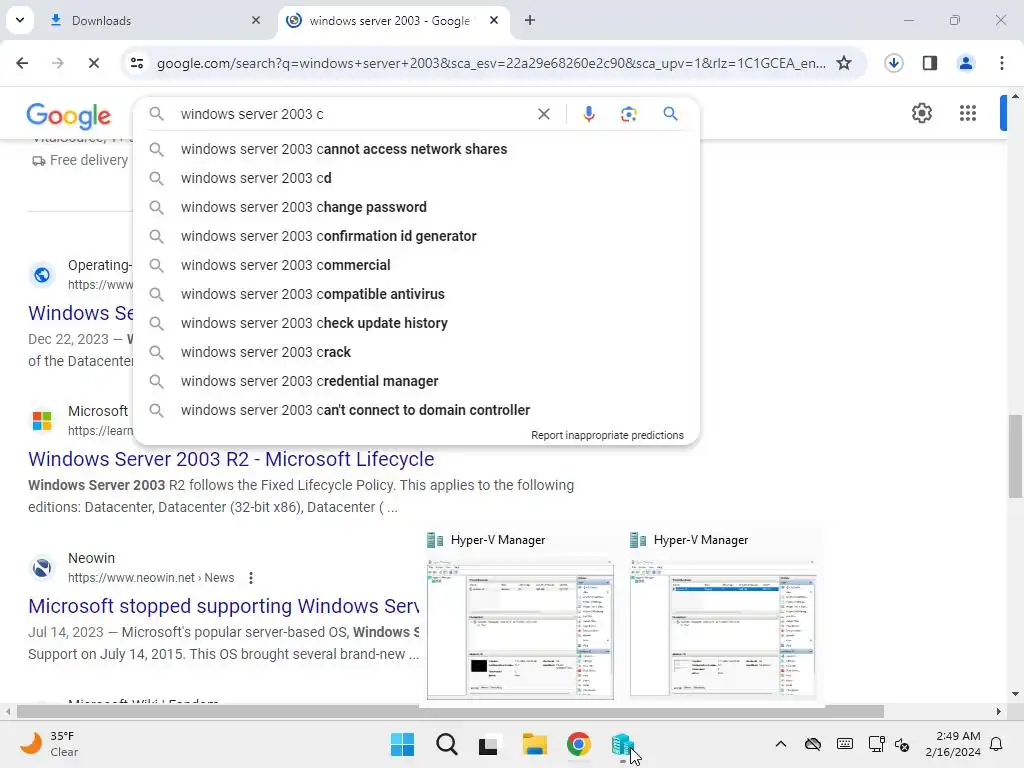View site information icon in address bar

click(x=137, y=63)
